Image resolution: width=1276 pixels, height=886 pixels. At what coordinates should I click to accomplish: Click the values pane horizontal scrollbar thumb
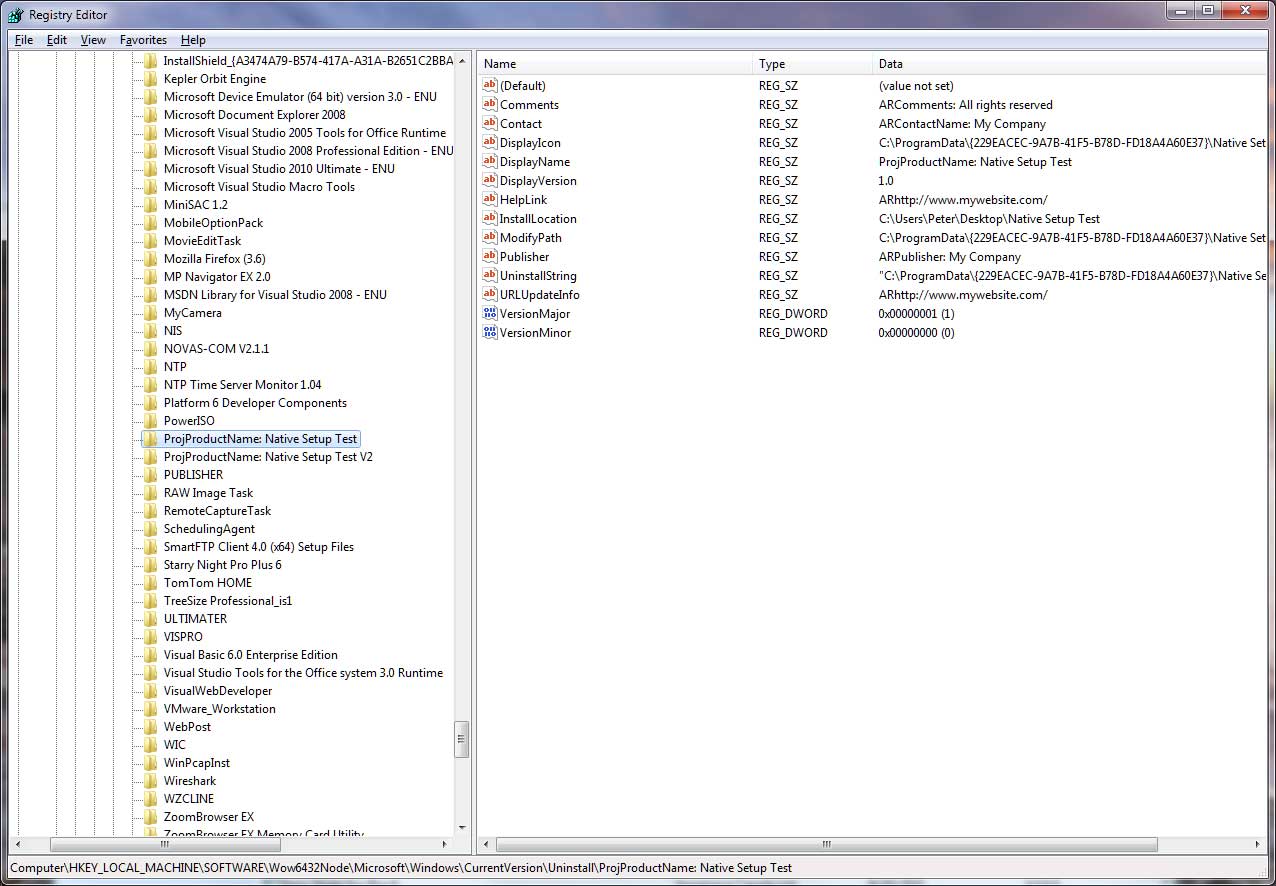pyautogui.click(x=827, y=845)
